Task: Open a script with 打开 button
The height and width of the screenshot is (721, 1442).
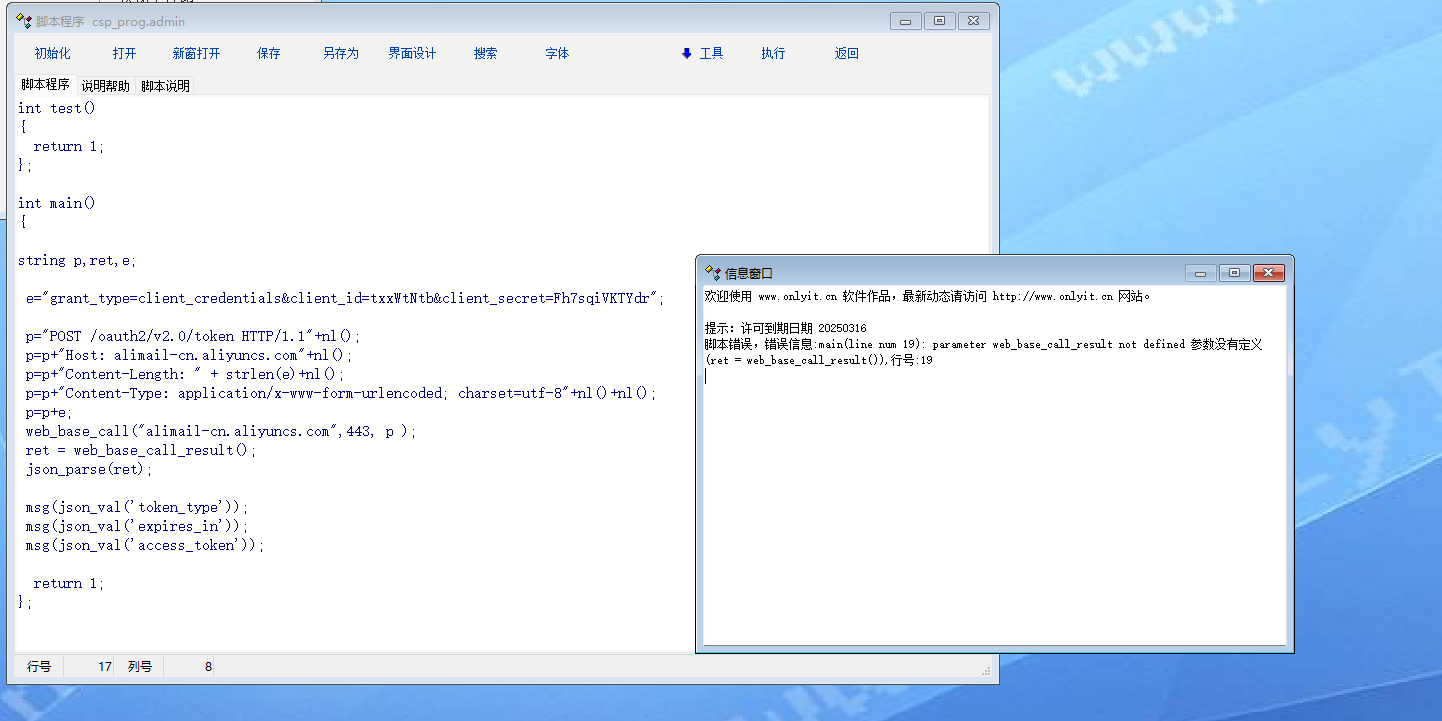Action: pos(124,54)
